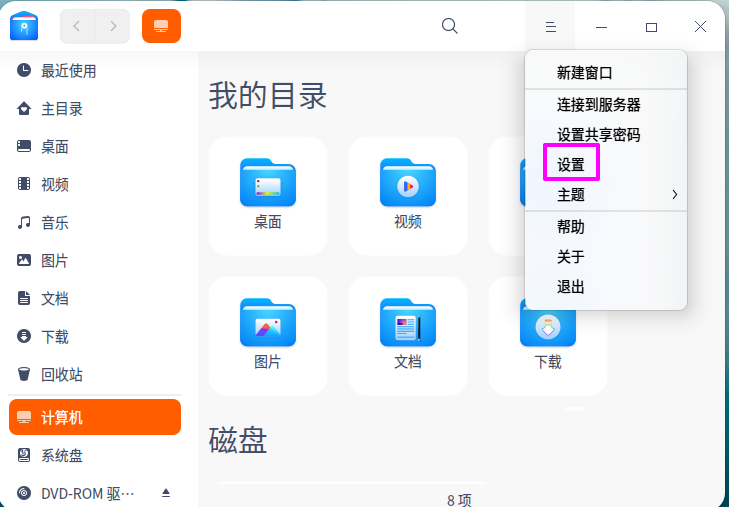Select 桌面 in the sidebar
This screenshot has width=729, height=507.
[x=95, y=147]
